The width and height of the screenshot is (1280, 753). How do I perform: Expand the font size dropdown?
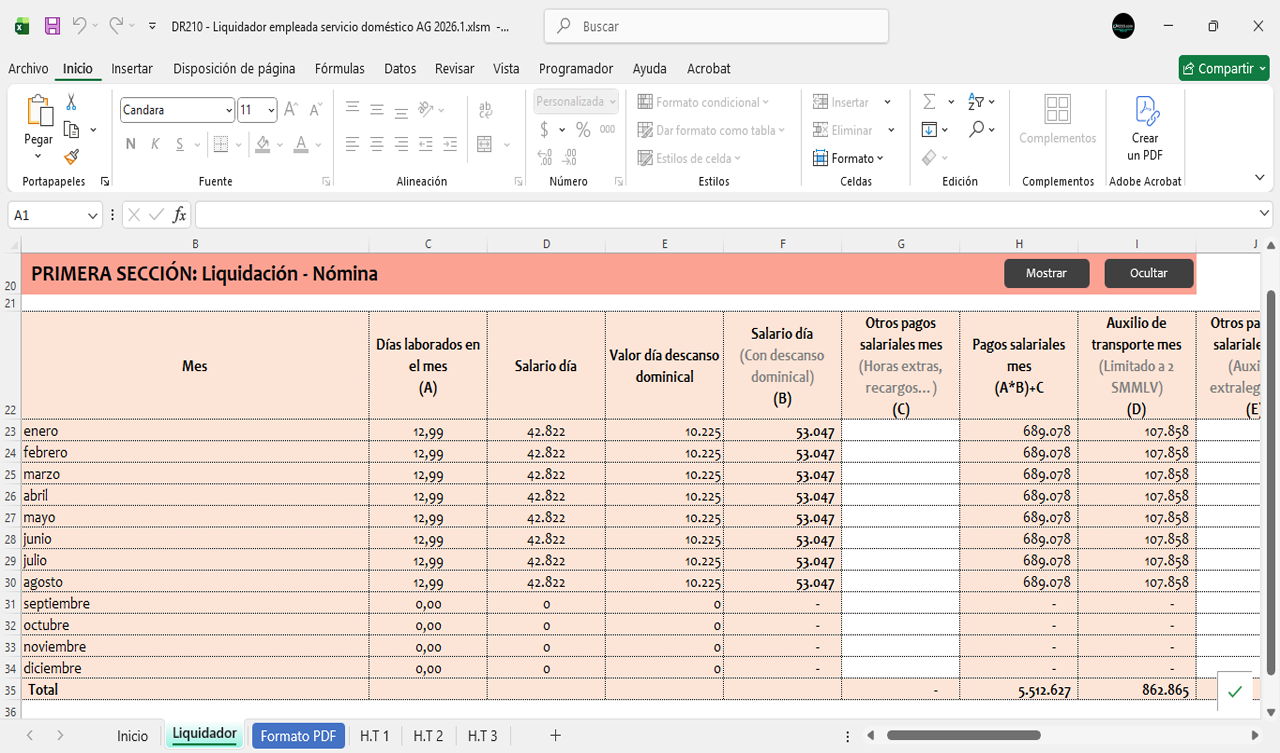coord(271,110)
